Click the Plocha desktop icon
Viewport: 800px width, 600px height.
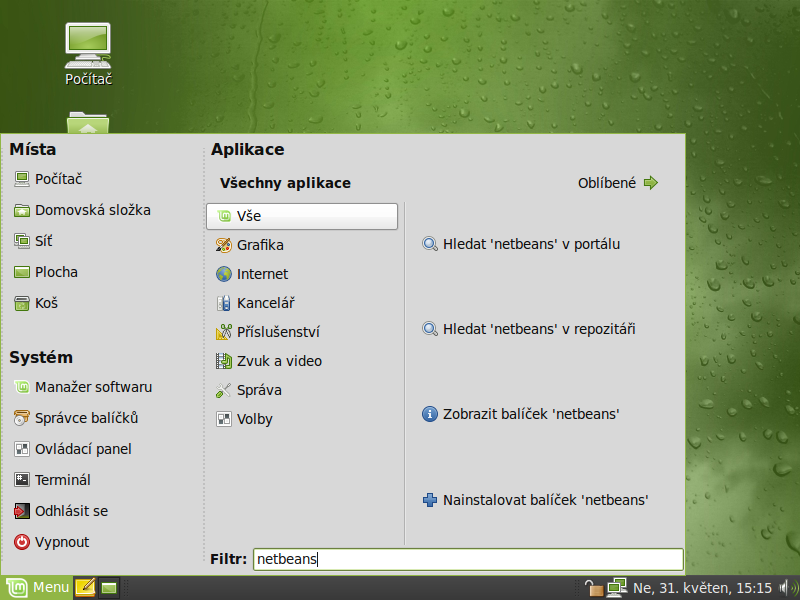(21, 272)
